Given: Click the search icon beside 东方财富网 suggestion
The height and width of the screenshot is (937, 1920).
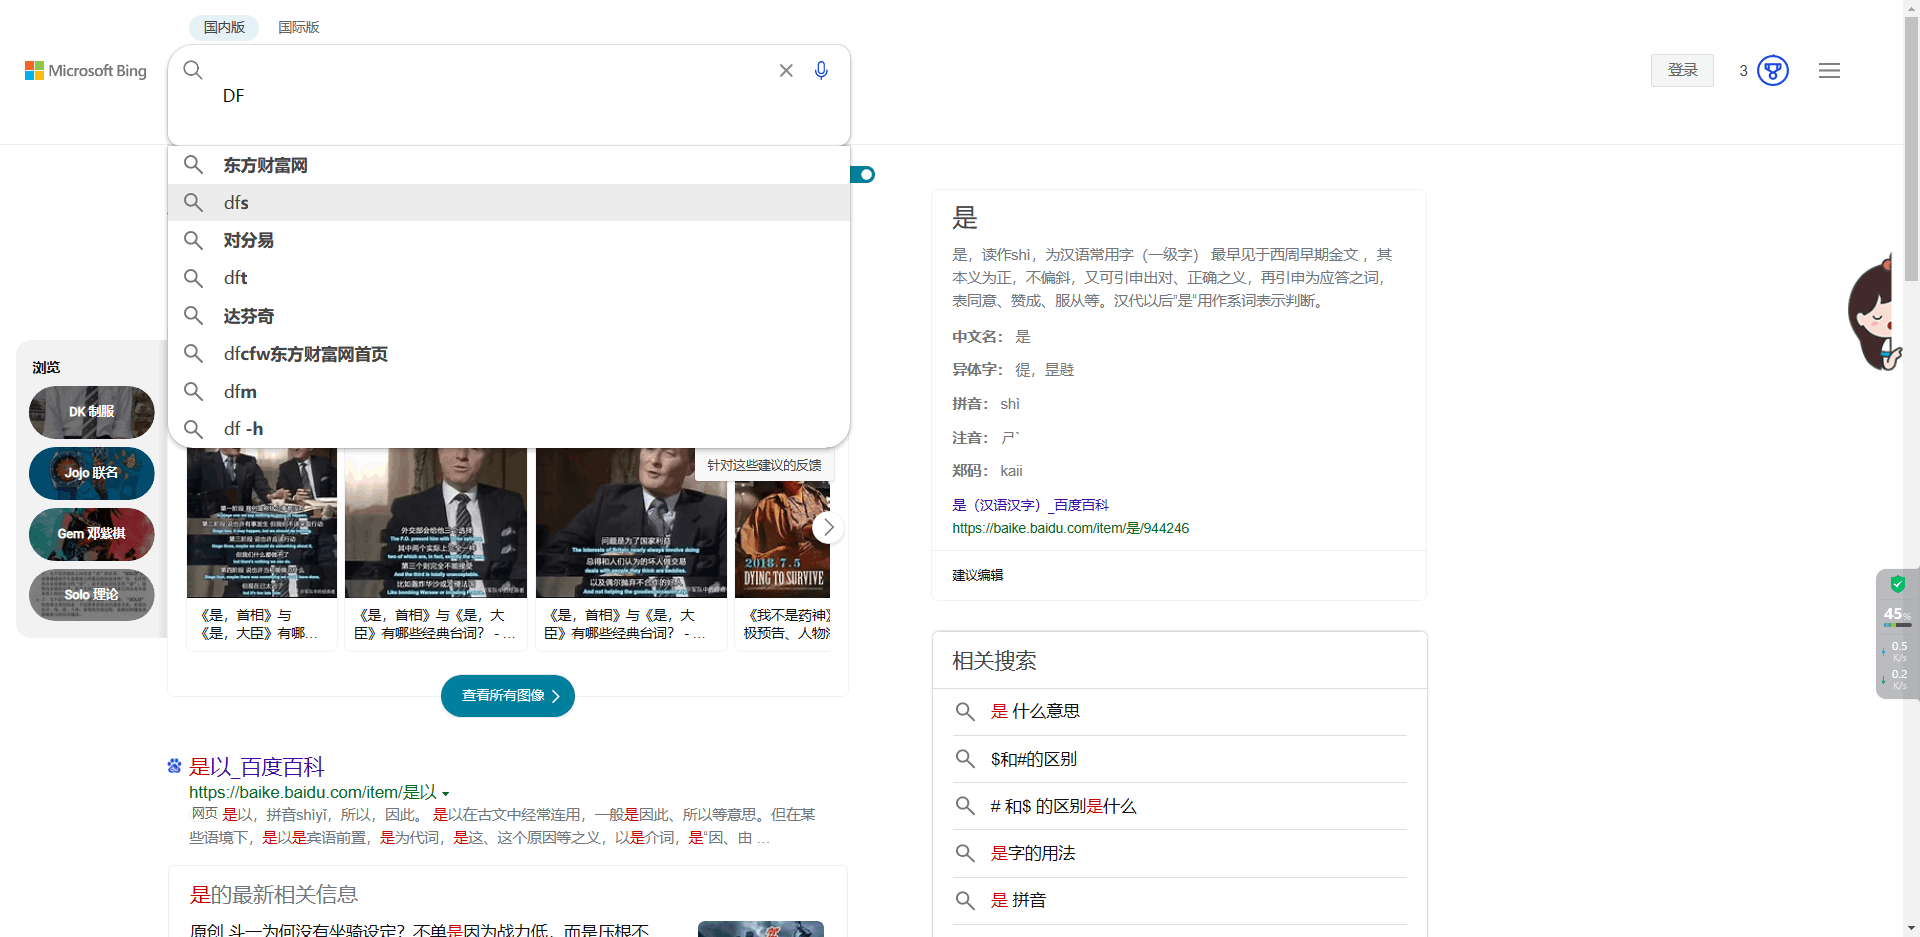Looking at the screenshot, I should coord(193,165).
